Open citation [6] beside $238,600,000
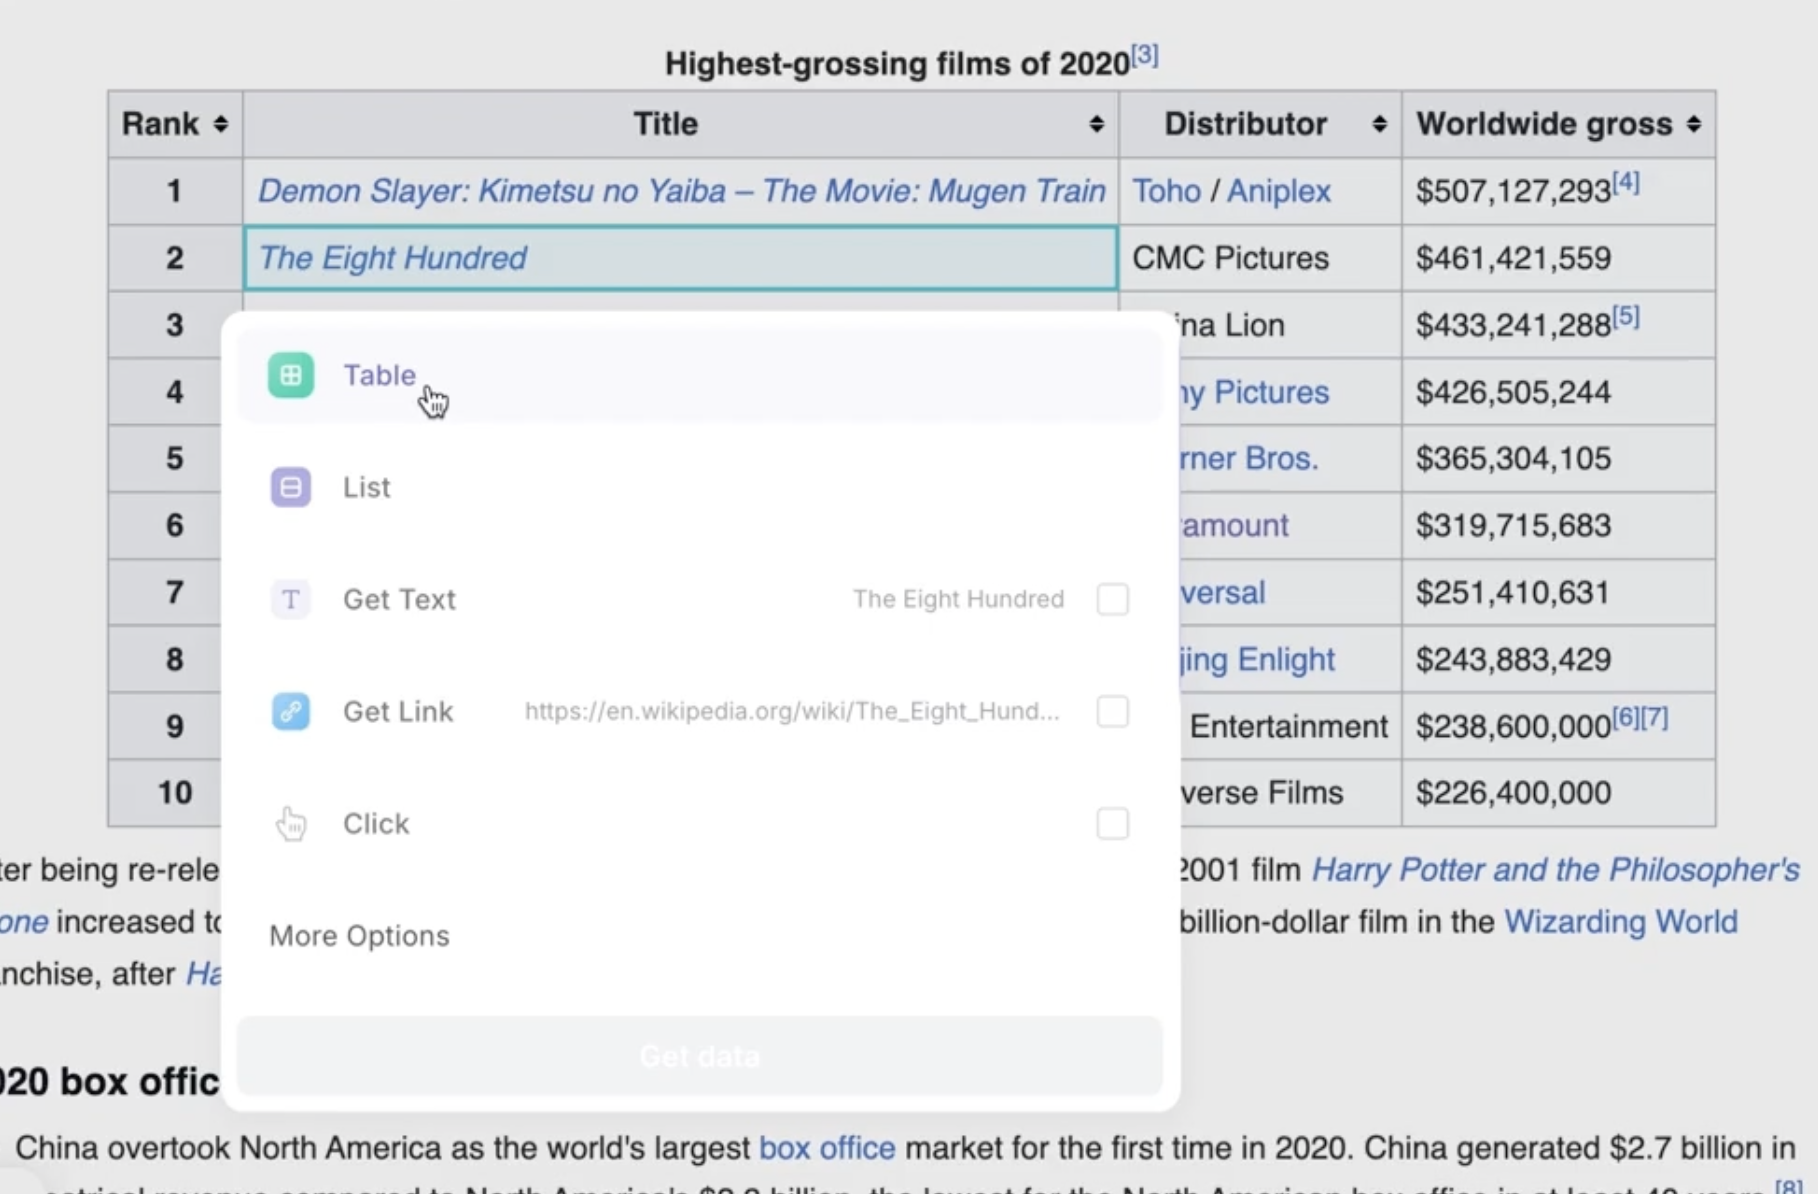The width and height of the screenshot is (1818, 1194). click(1626, 717)
